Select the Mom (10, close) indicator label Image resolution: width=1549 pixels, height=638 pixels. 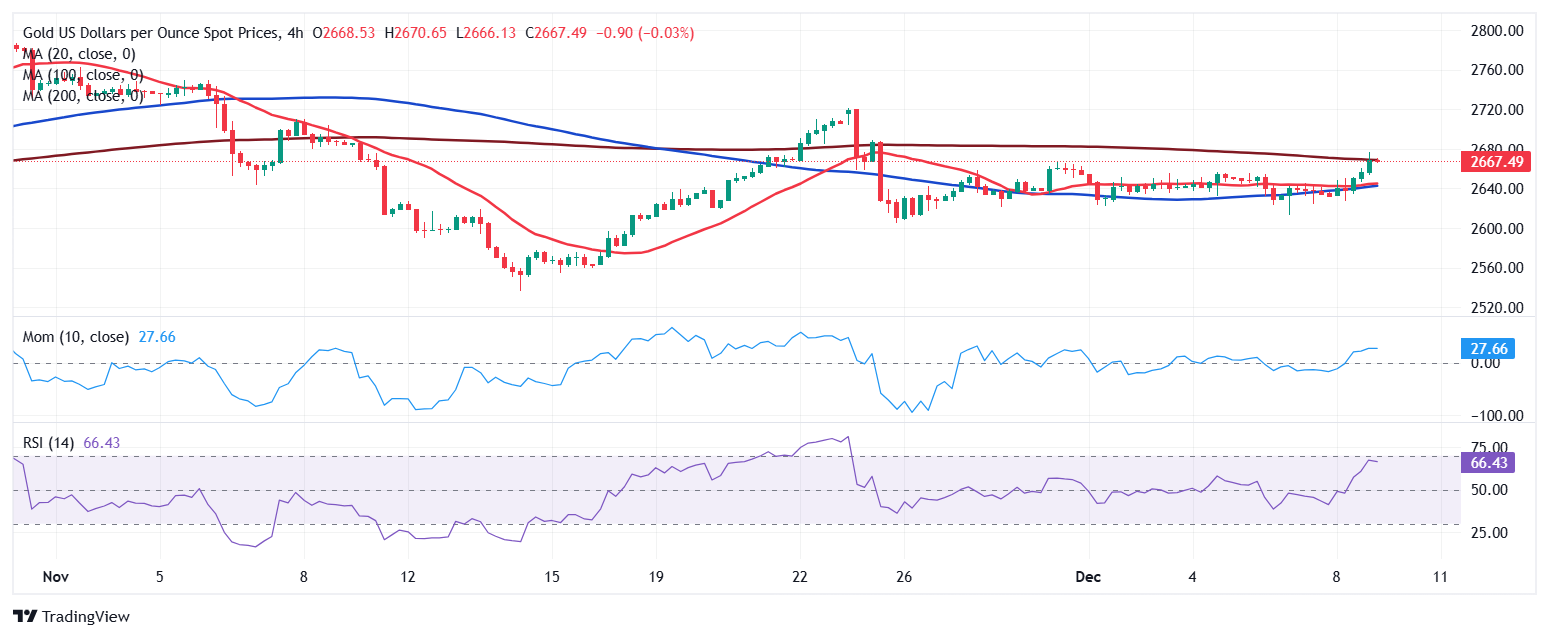pyautogui.click(x=76, y=337)
